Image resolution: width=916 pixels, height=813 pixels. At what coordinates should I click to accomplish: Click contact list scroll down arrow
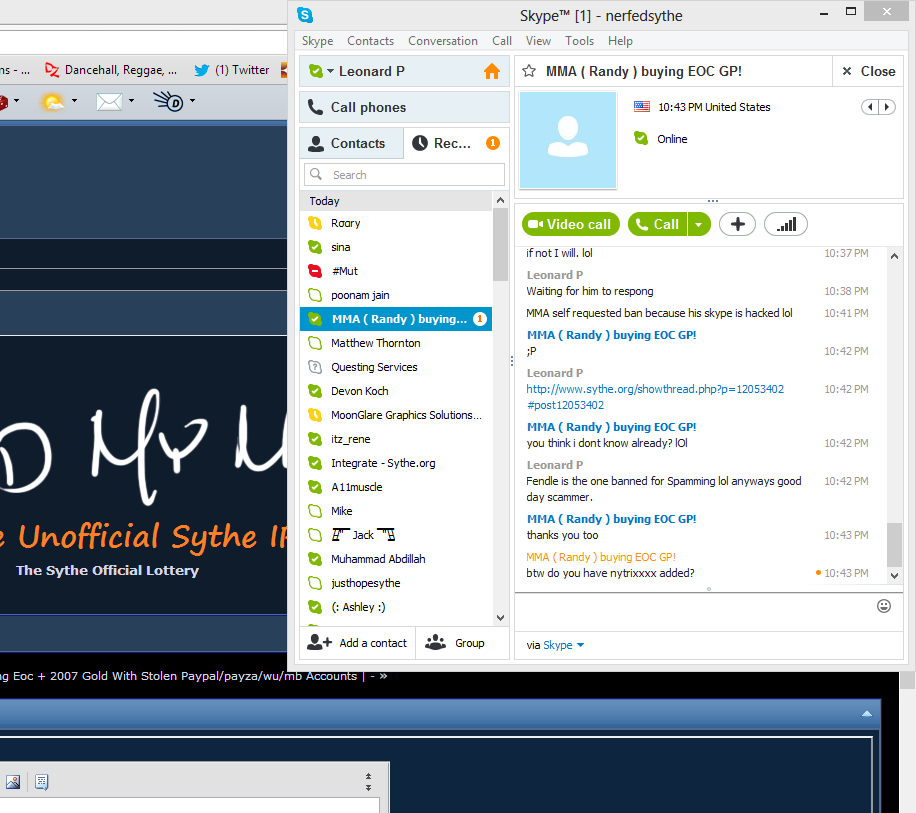pos(500,617)
